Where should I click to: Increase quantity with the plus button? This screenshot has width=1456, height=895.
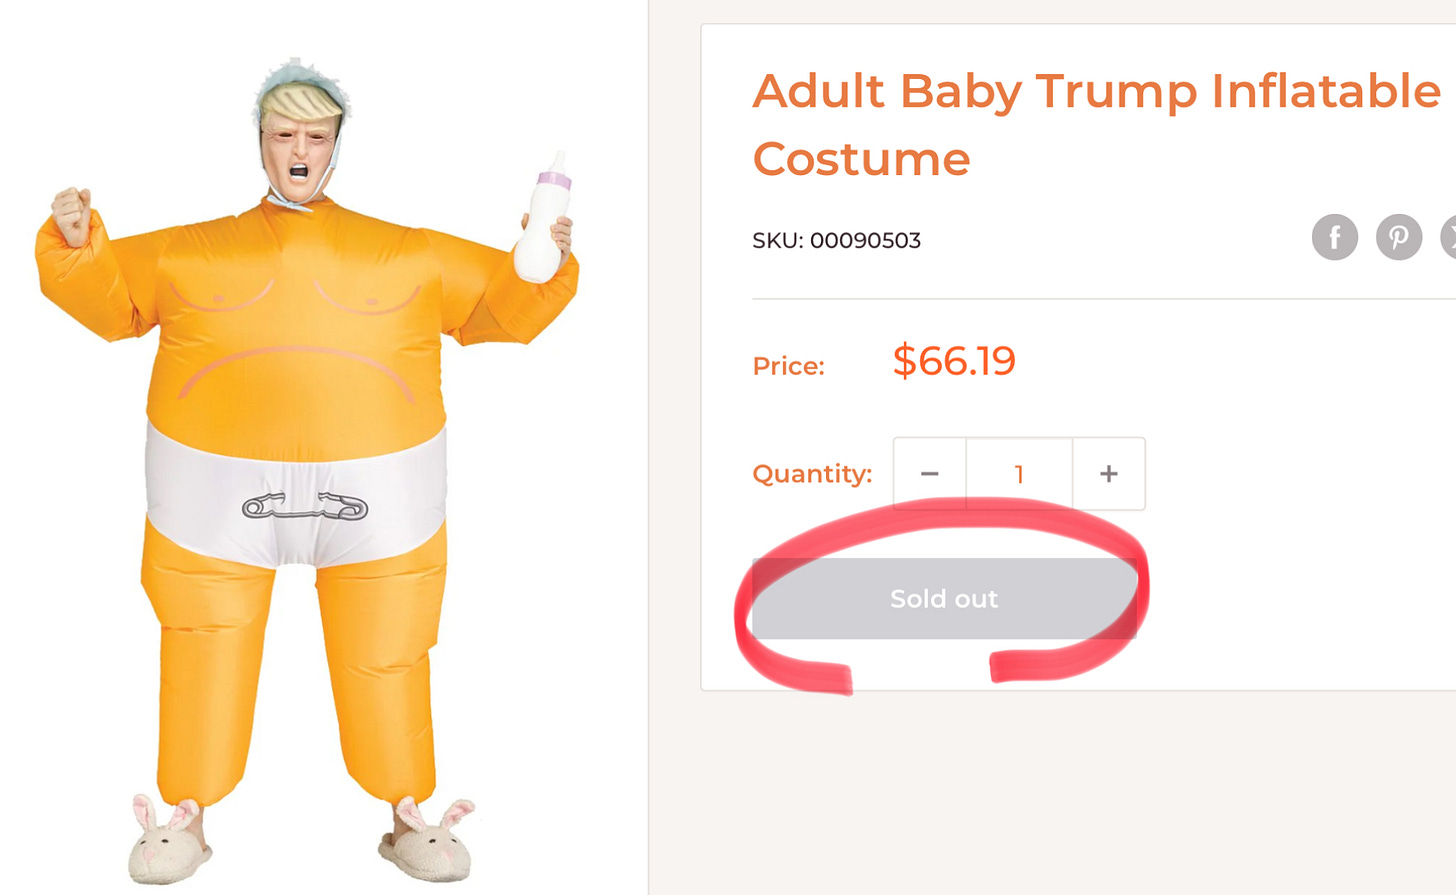click(x=1108, y=474)
